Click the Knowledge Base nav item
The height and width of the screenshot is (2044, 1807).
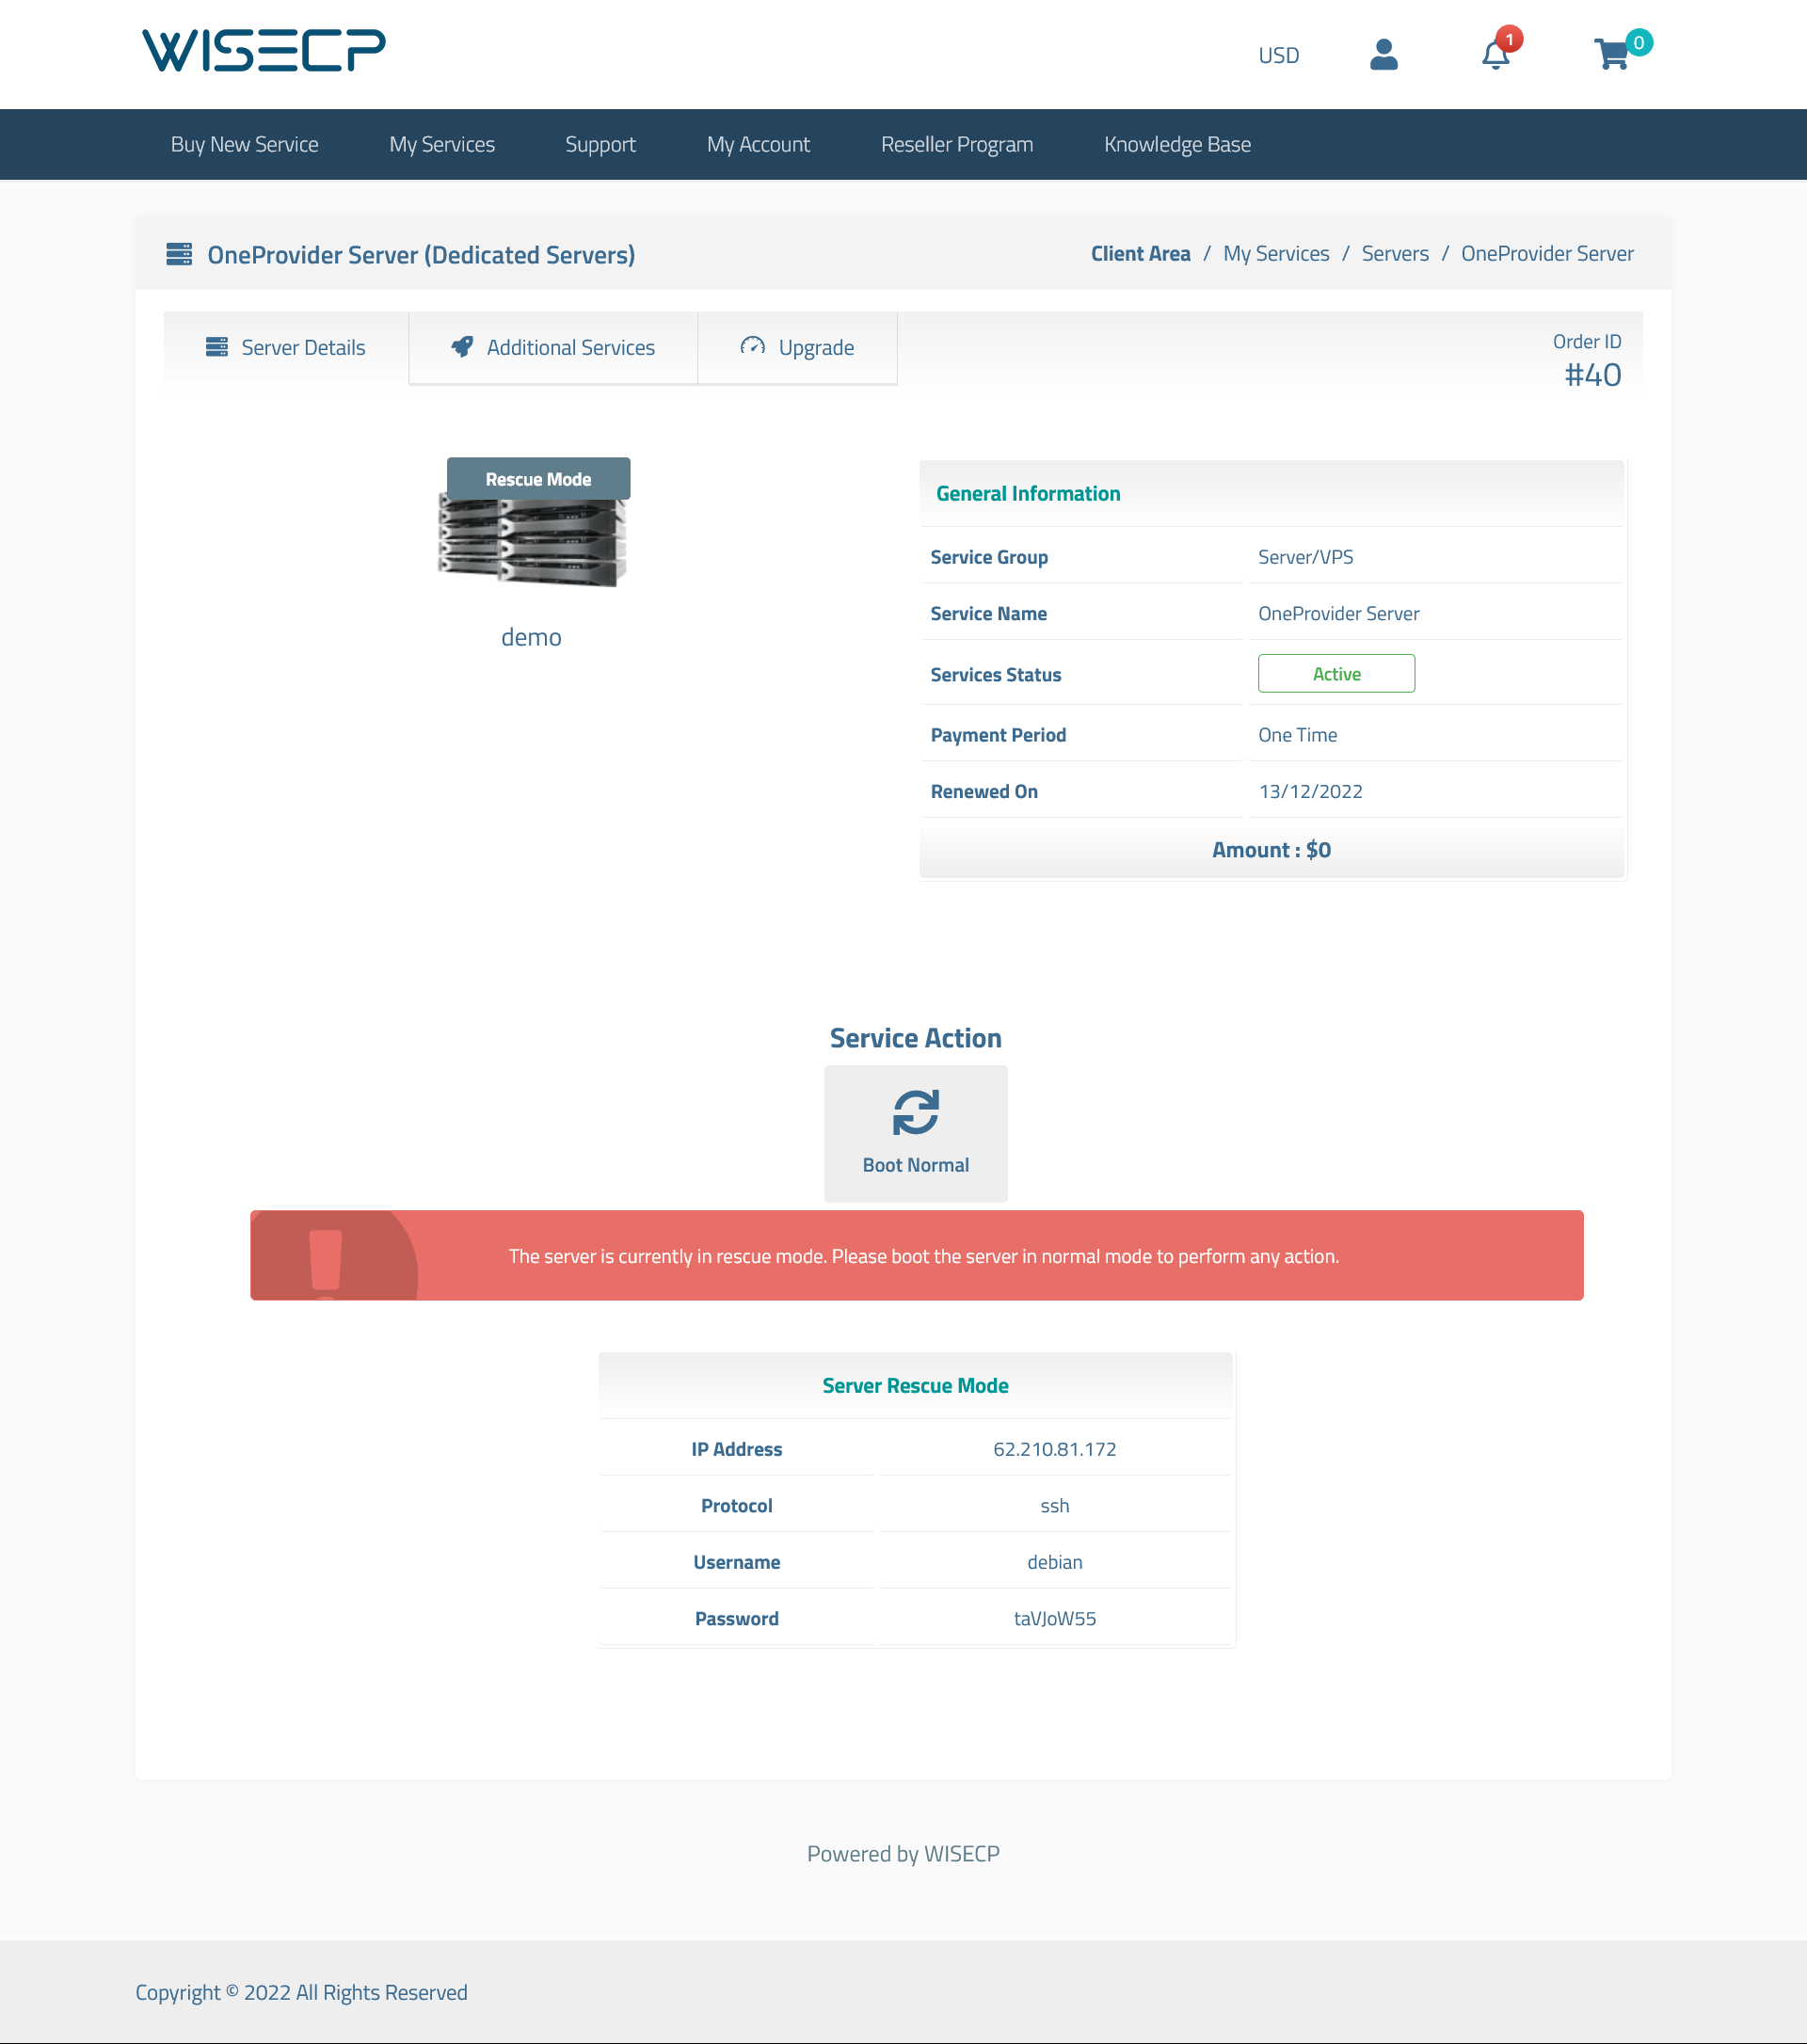point(1177,143)
